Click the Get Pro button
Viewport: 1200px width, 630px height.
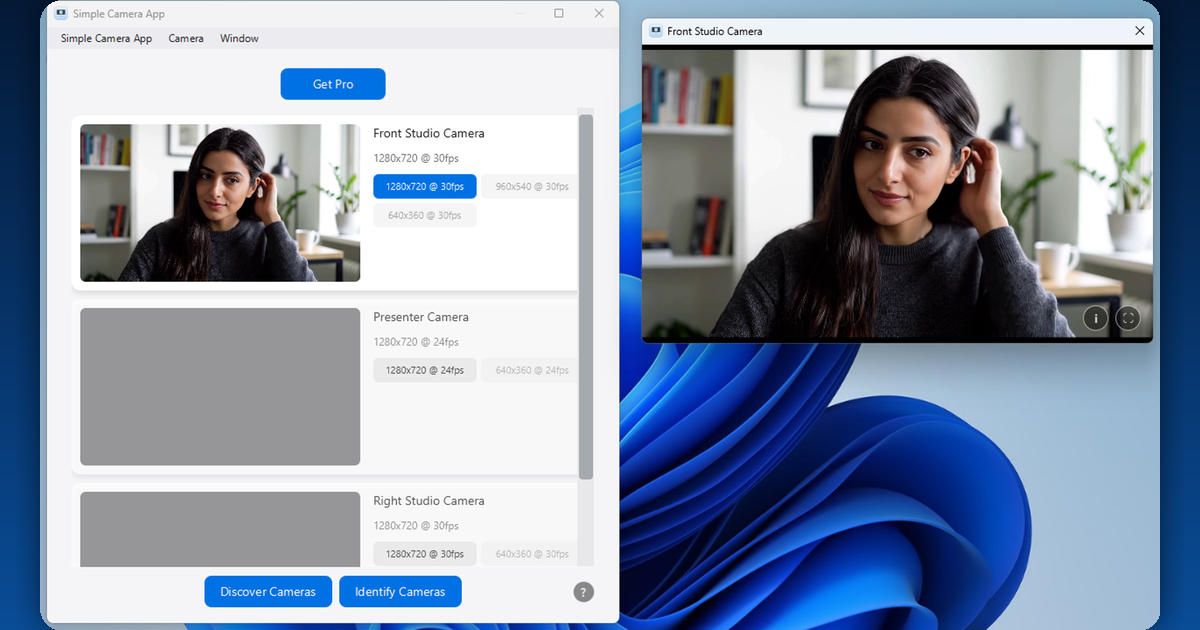[333, 84]
